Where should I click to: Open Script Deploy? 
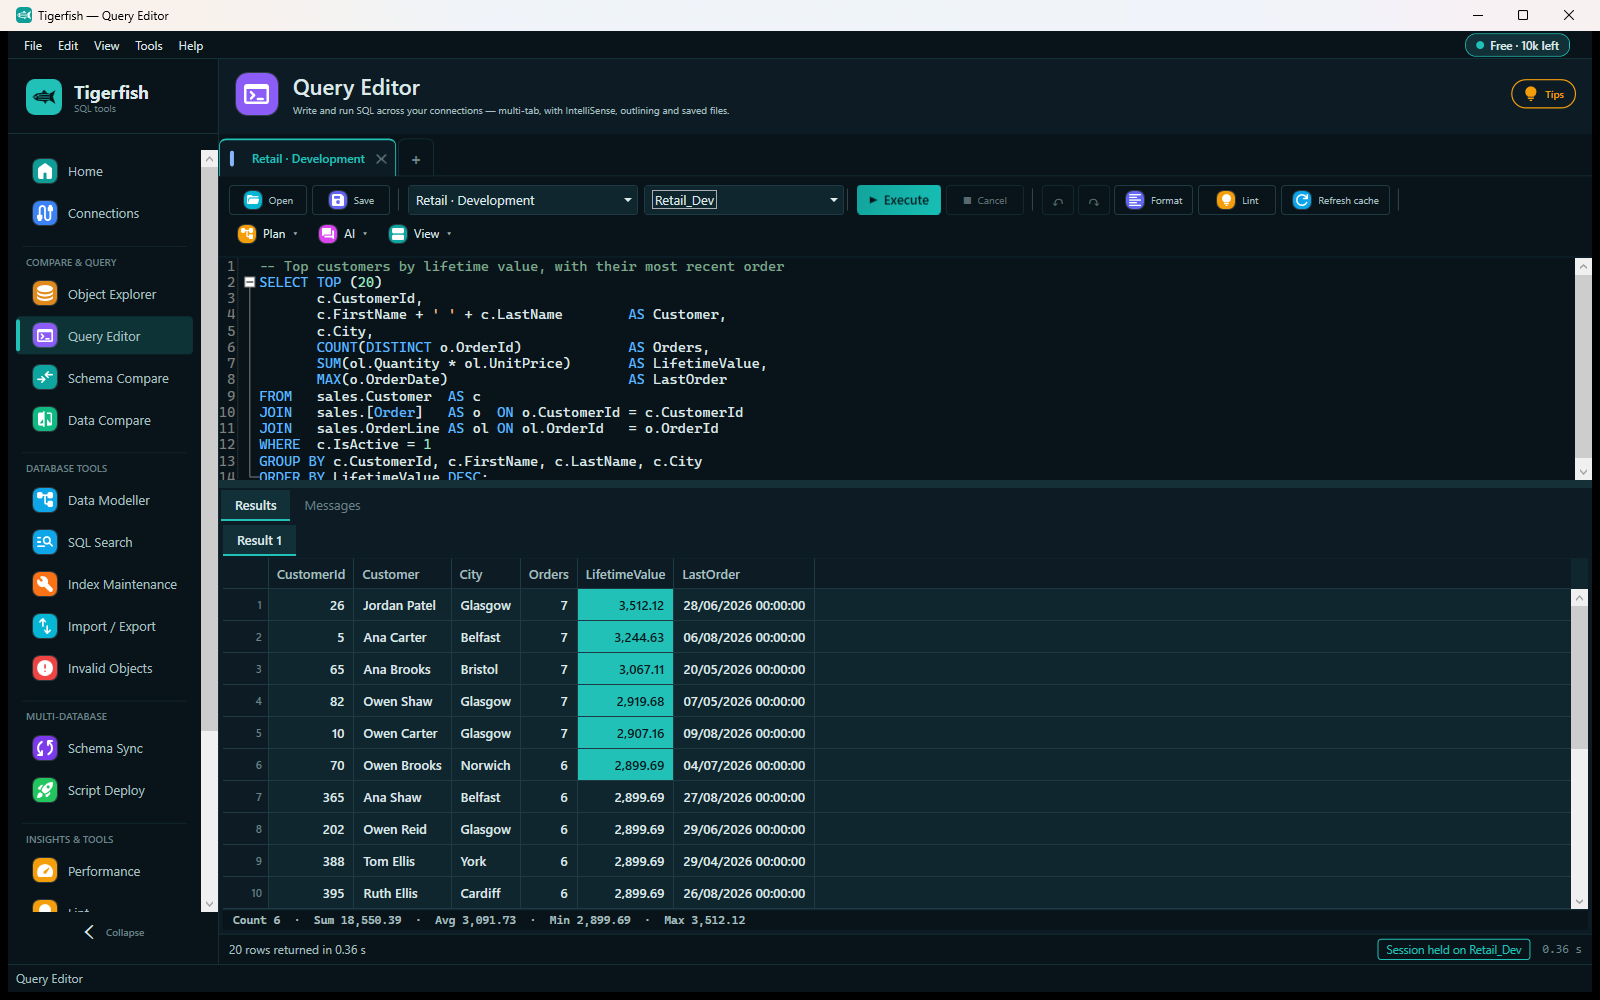point(104,790)
